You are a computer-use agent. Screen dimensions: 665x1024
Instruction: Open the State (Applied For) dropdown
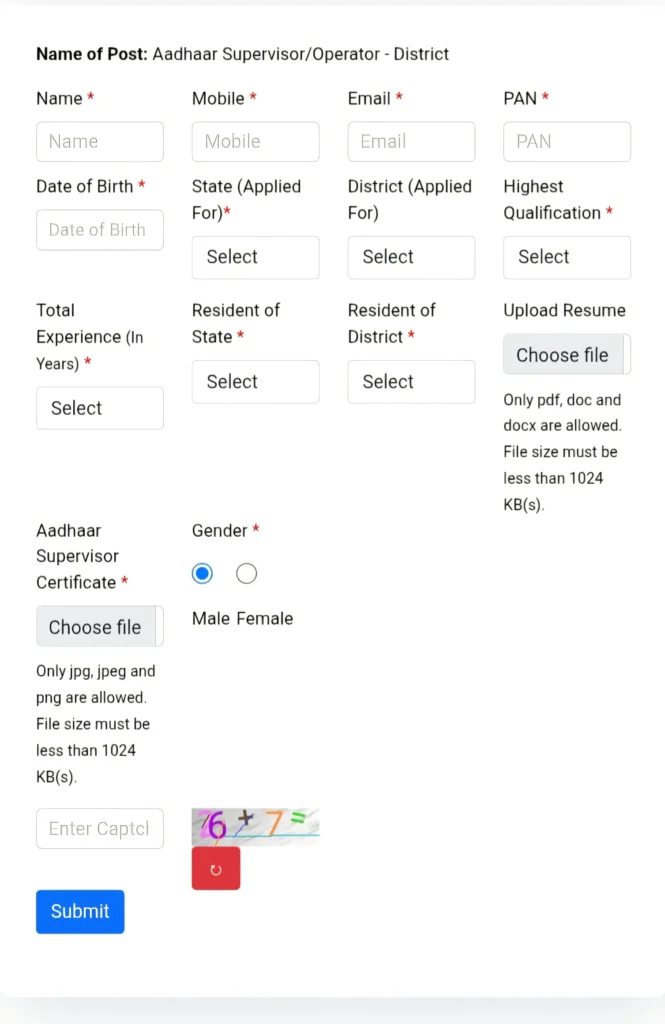[255, 257]
